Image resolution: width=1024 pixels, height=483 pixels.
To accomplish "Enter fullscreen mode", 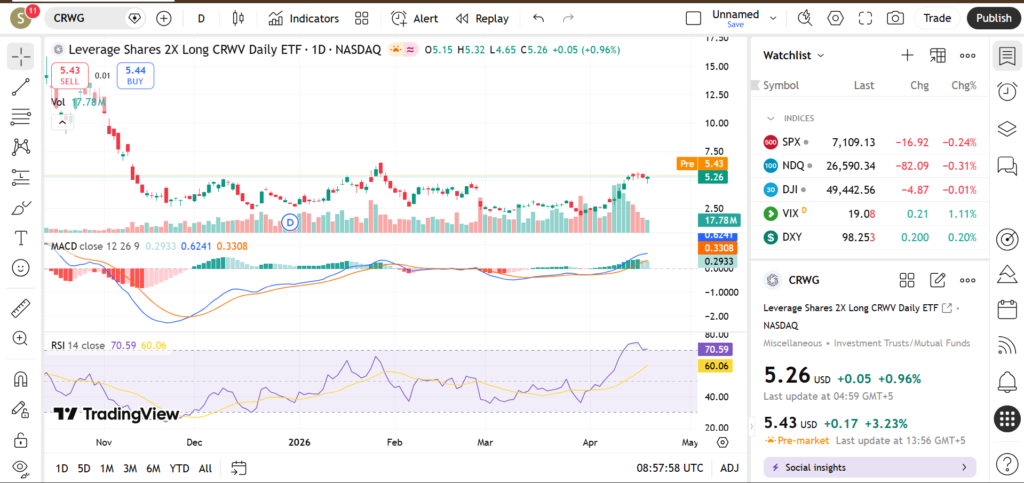I will [866, 18].
